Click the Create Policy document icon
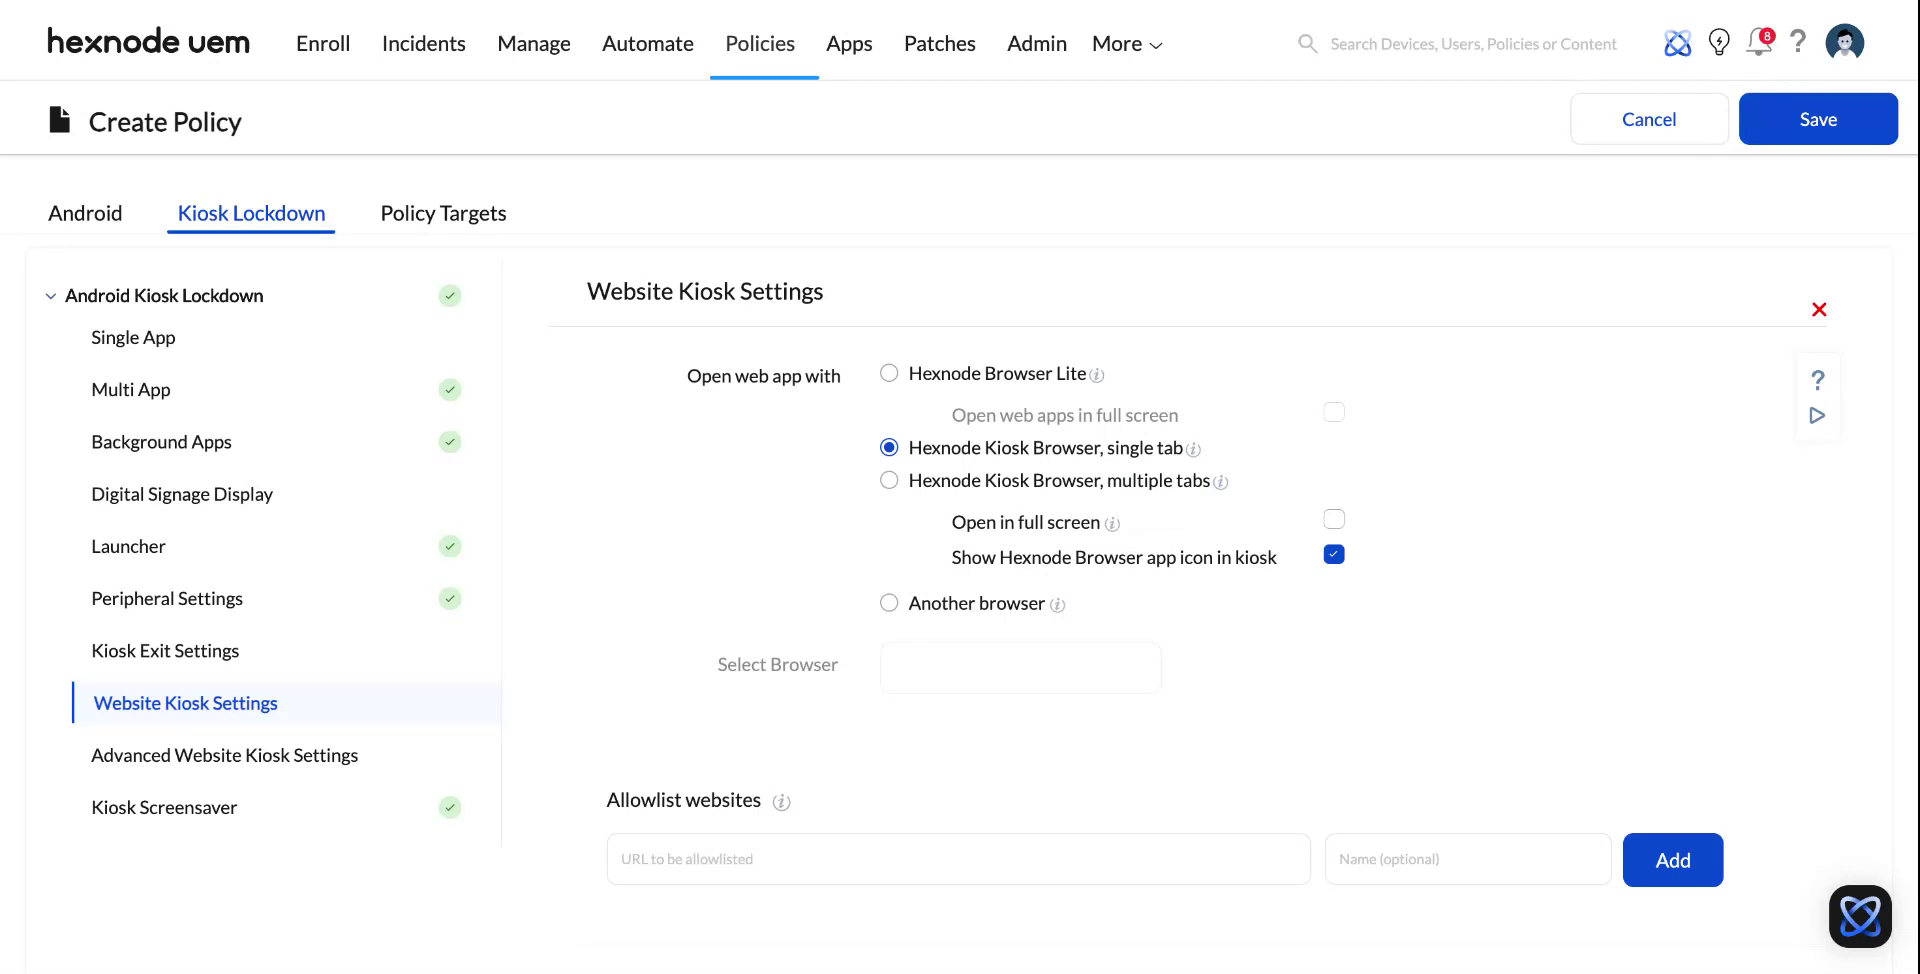 [x=59, y=118]
